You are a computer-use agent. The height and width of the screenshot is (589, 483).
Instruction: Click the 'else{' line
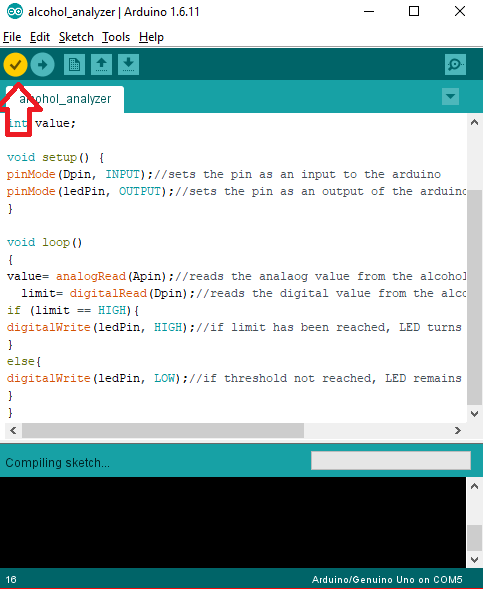point(24,362)
